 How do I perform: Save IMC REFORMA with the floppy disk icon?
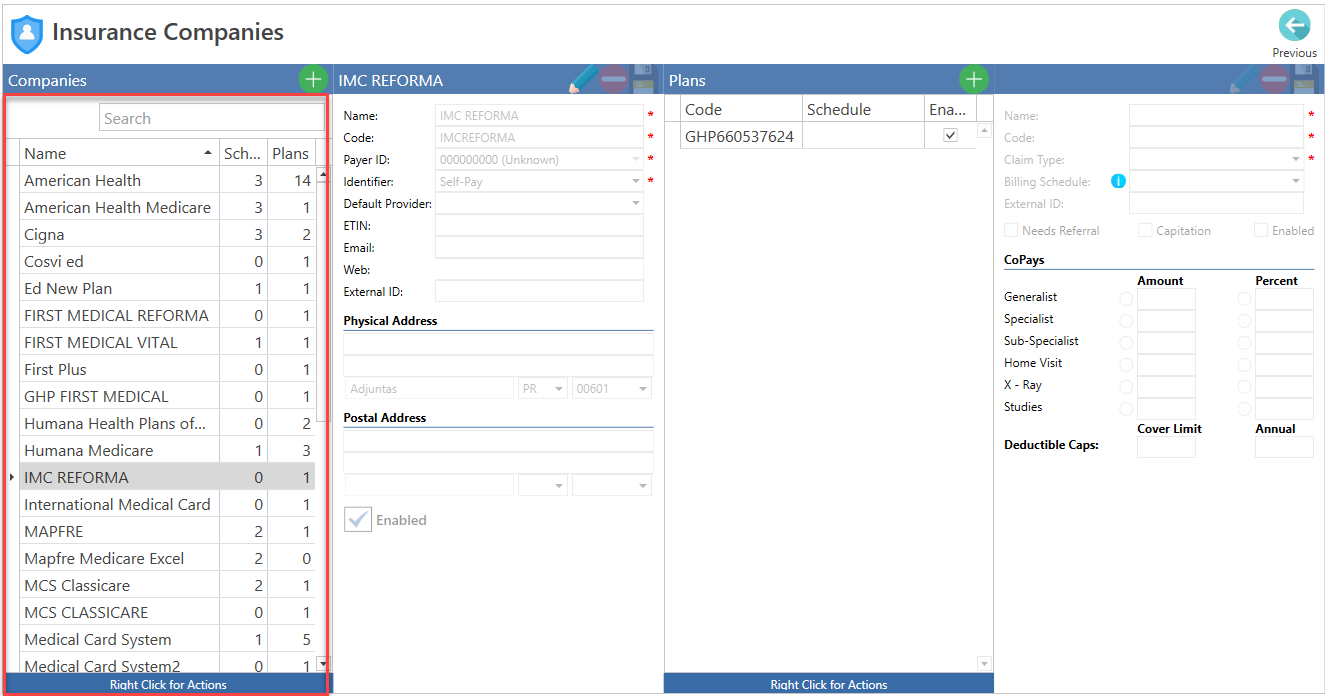click(643, 80)
